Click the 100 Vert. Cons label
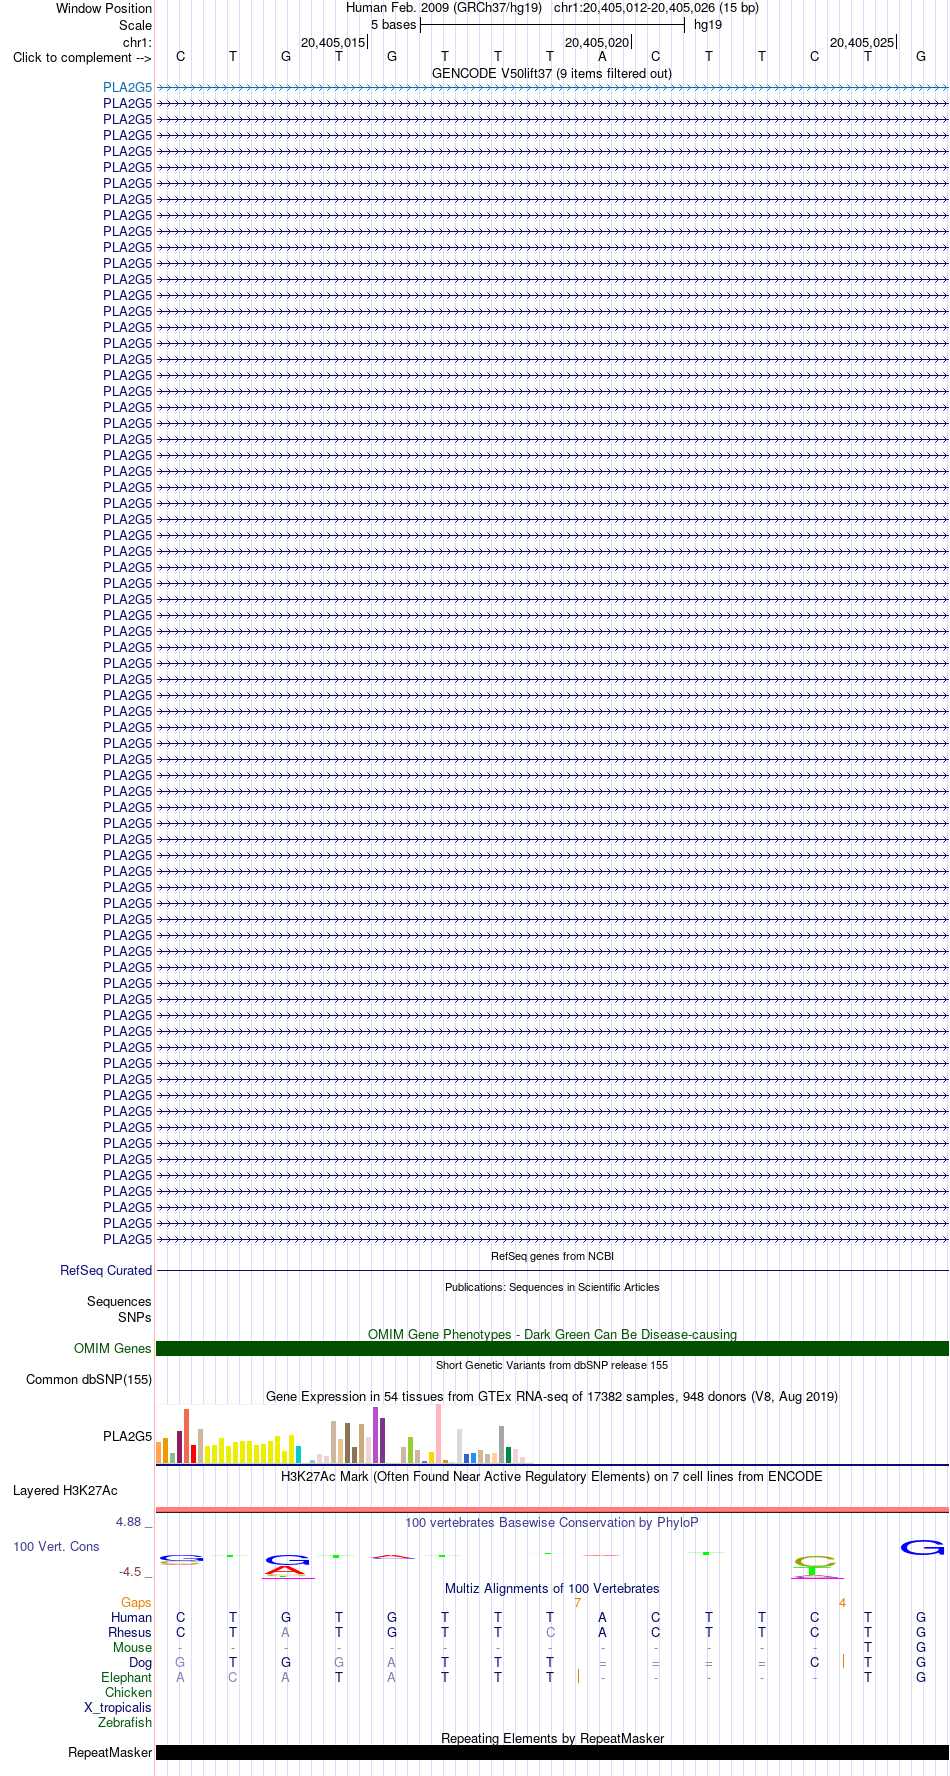This screenshot has height=1776, width=950. [56, 1547]
